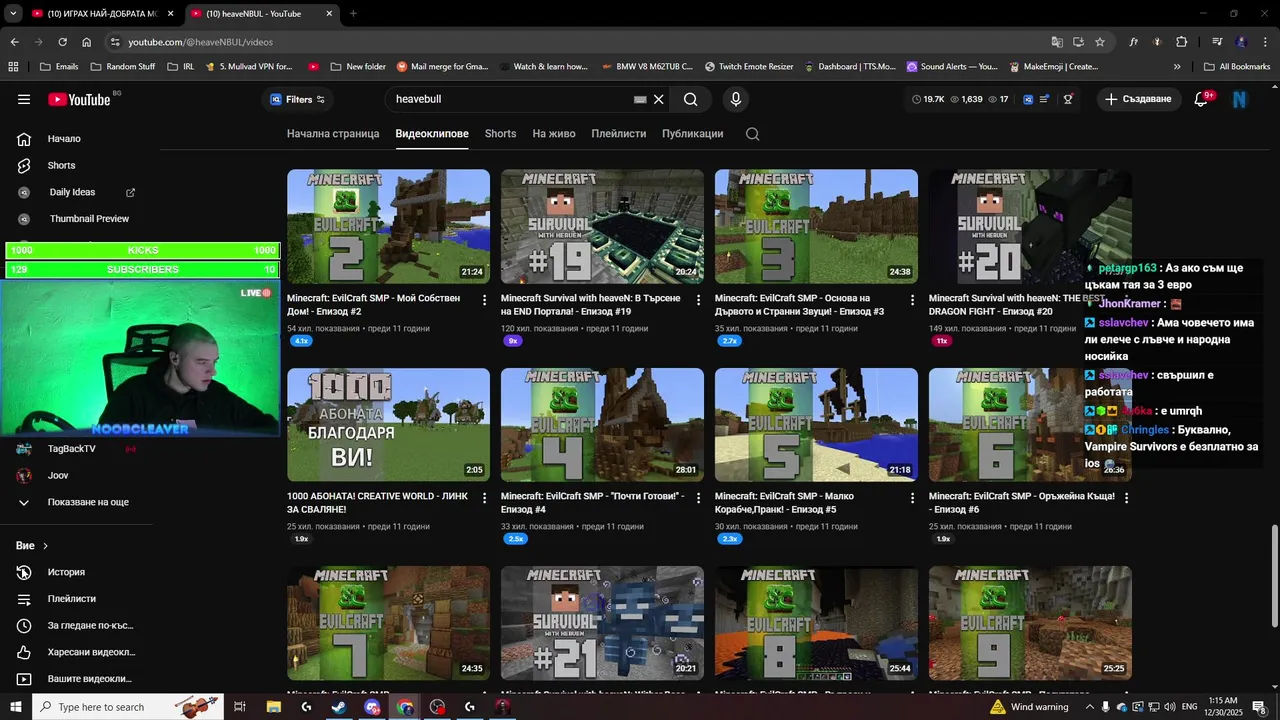
Task: Open the vidIQ Filters button
Action: (298, 99)
